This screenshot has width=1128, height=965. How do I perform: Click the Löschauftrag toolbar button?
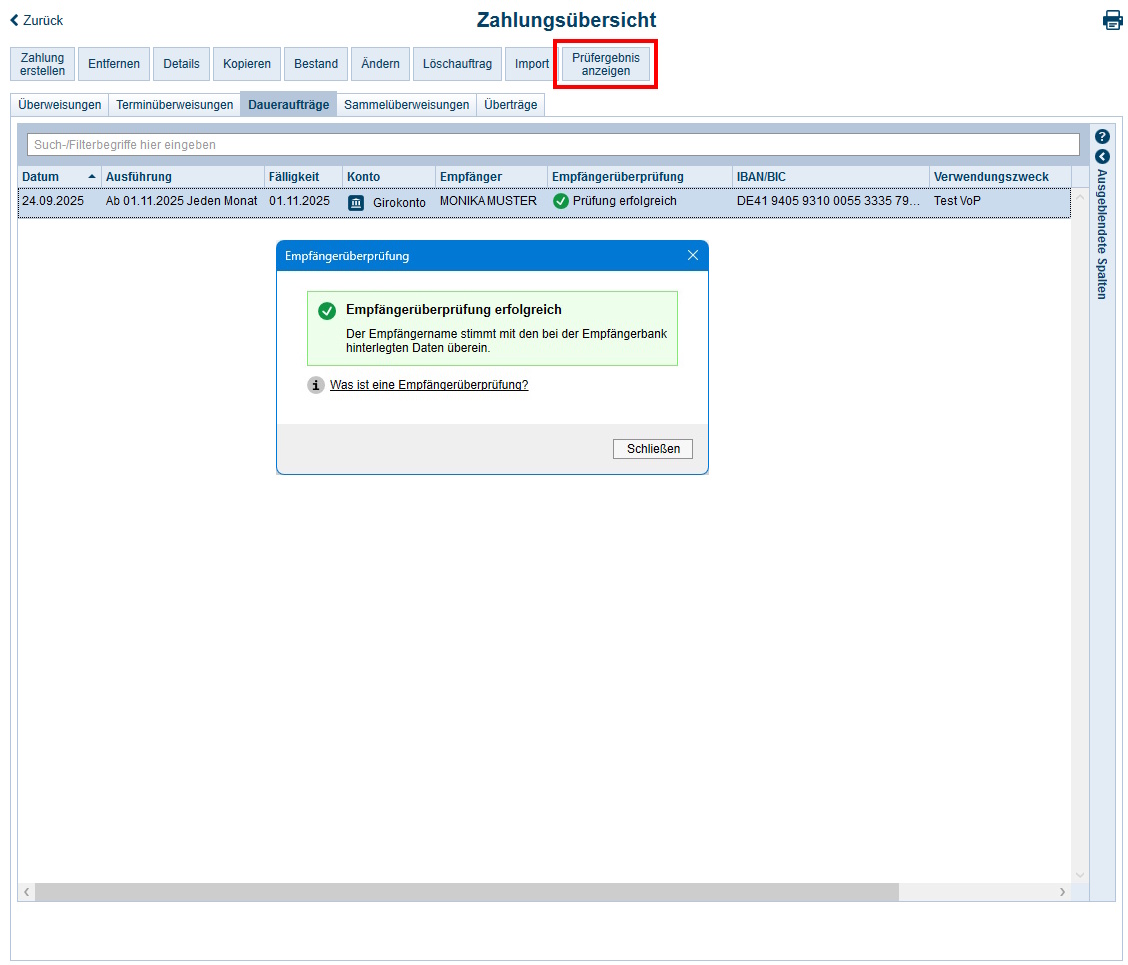(457, 64)
